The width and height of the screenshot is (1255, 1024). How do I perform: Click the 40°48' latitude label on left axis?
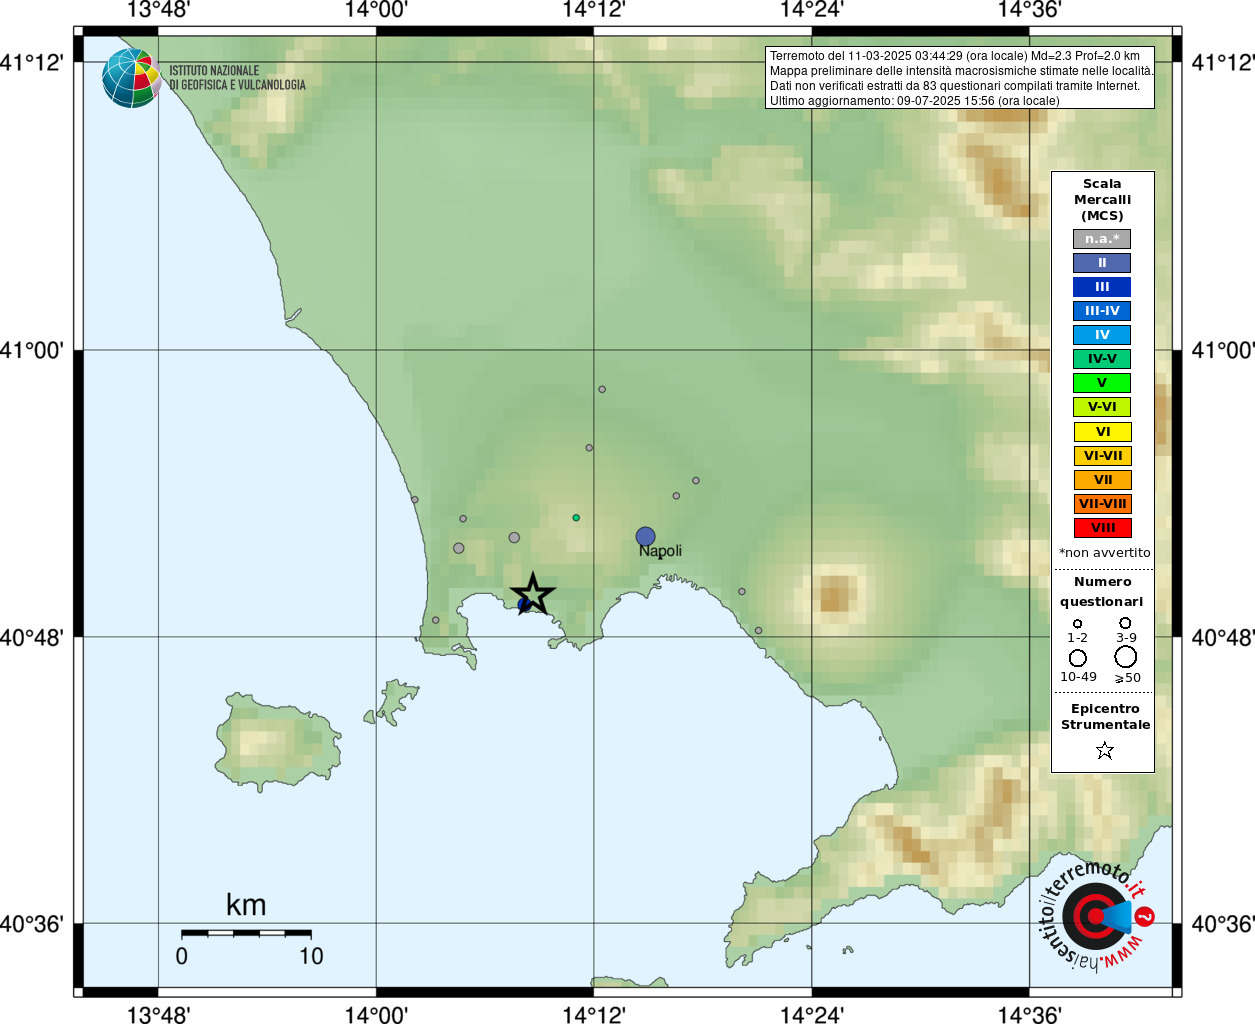(x=32, y=637)
